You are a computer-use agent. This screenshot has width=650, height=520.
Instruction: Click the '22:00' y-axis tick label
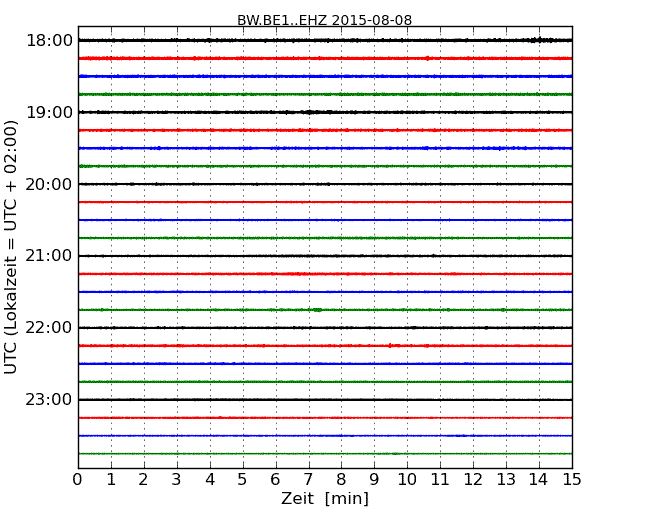pos(49,328)
